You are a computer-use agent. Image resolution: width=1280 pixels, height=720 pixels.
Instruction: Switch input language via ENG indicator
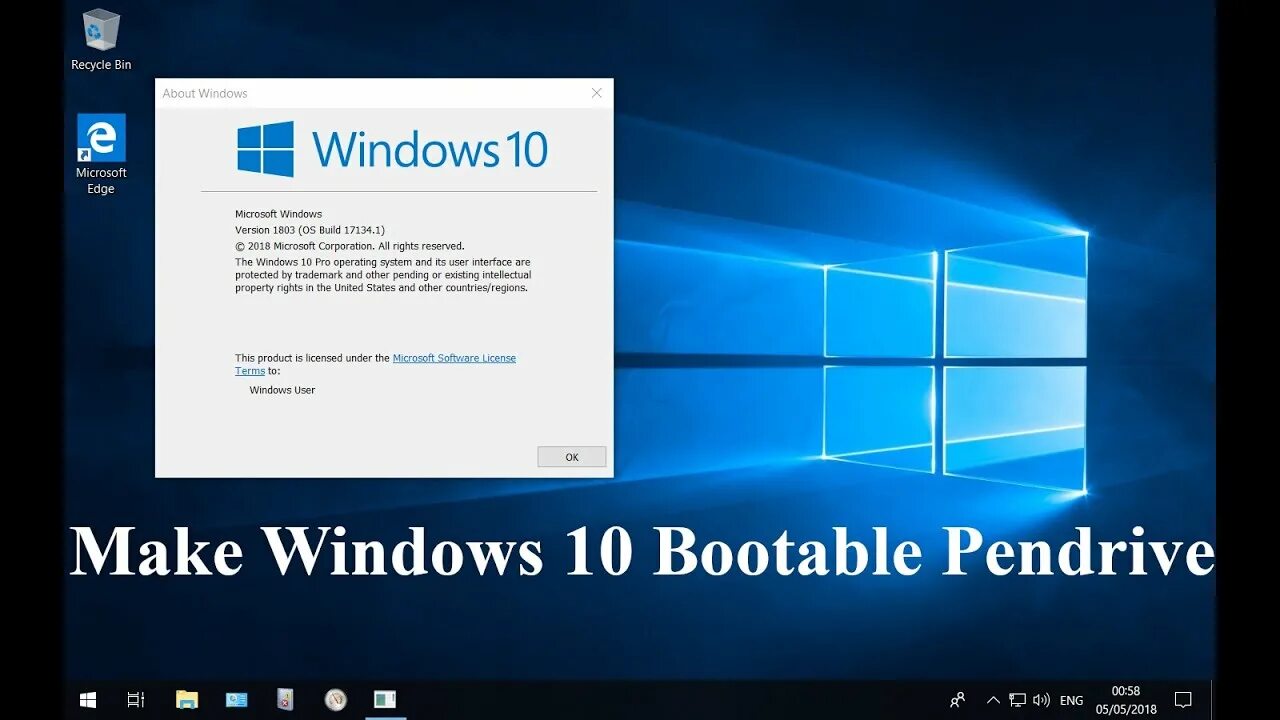(1071, 701)
